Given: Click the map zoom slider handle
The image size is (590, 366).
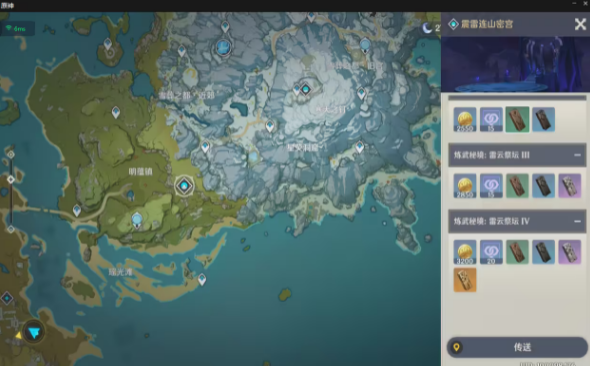Looking at the screenshot, I should pos(11,179).
